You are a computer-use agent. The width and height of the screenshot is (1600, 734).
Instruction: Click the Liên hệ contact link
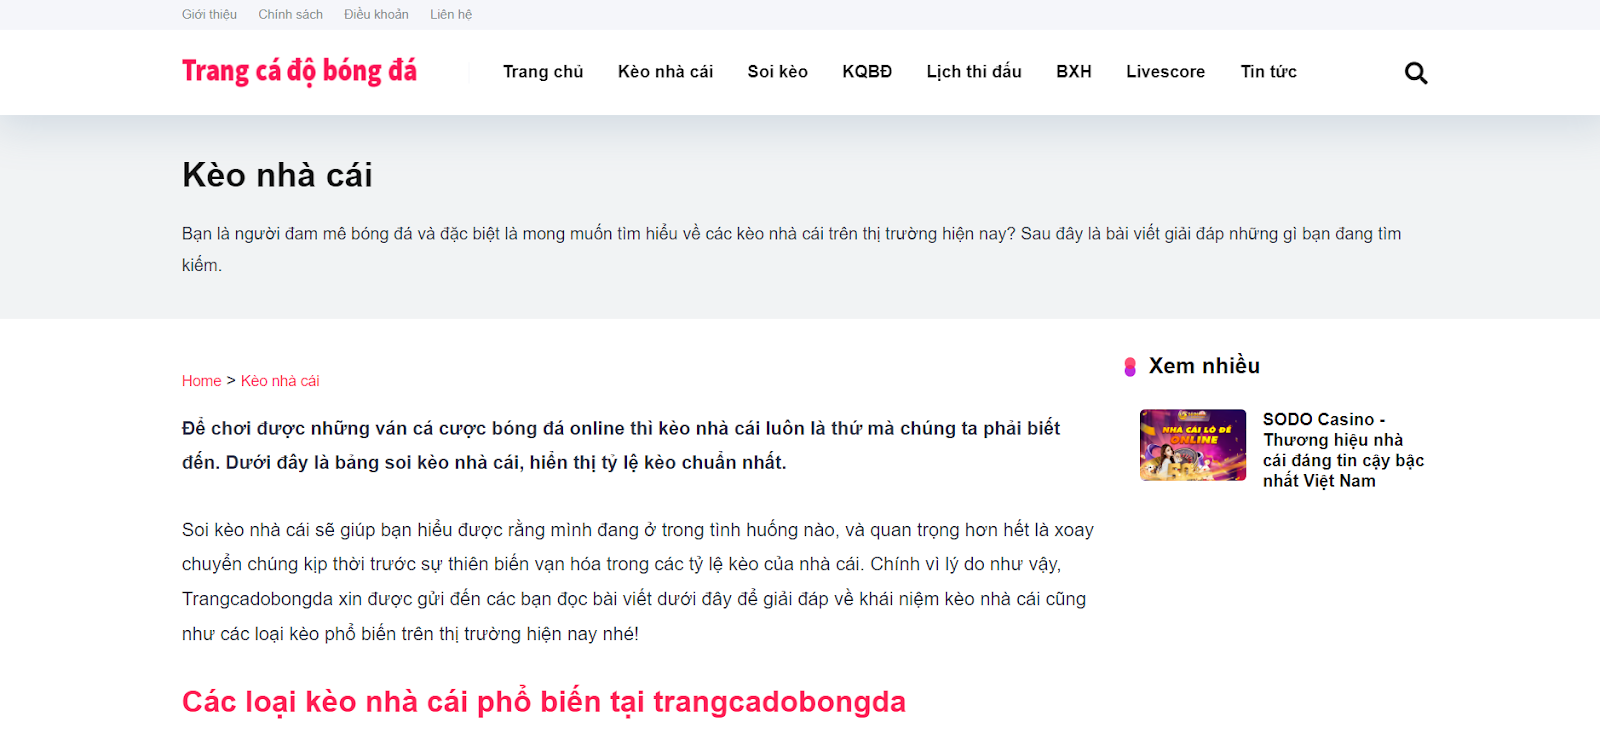tap(451, 15)
